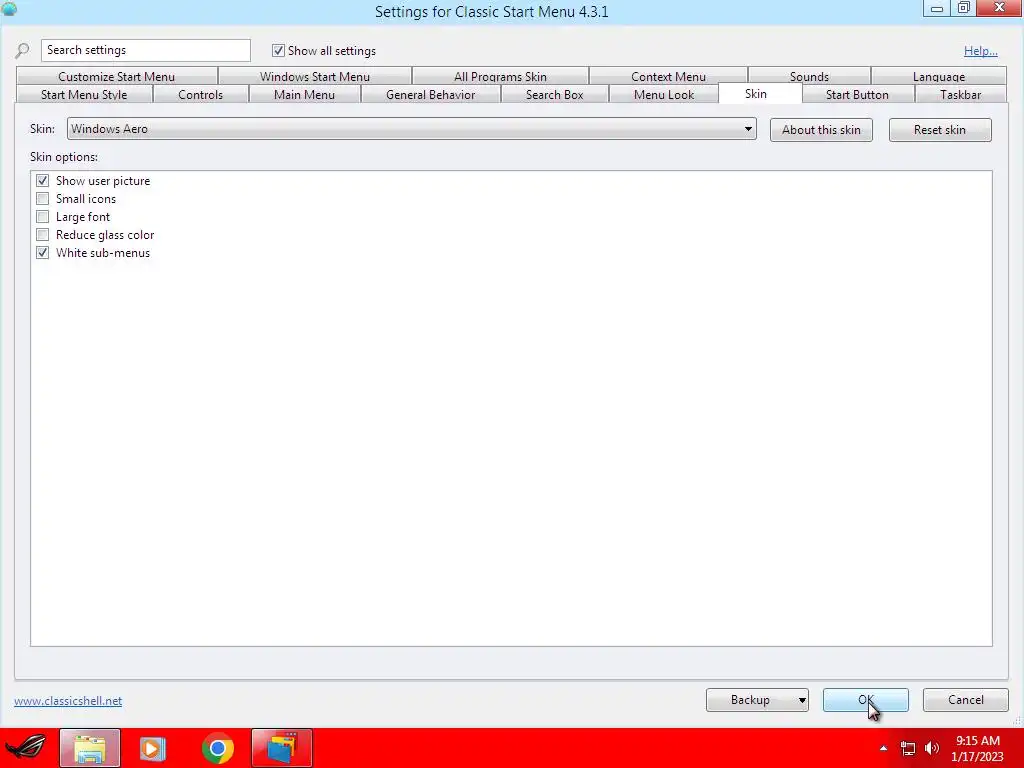The image size is (1024, 768).
Task: Open the Language tab
Action: (x=938, y=76)
